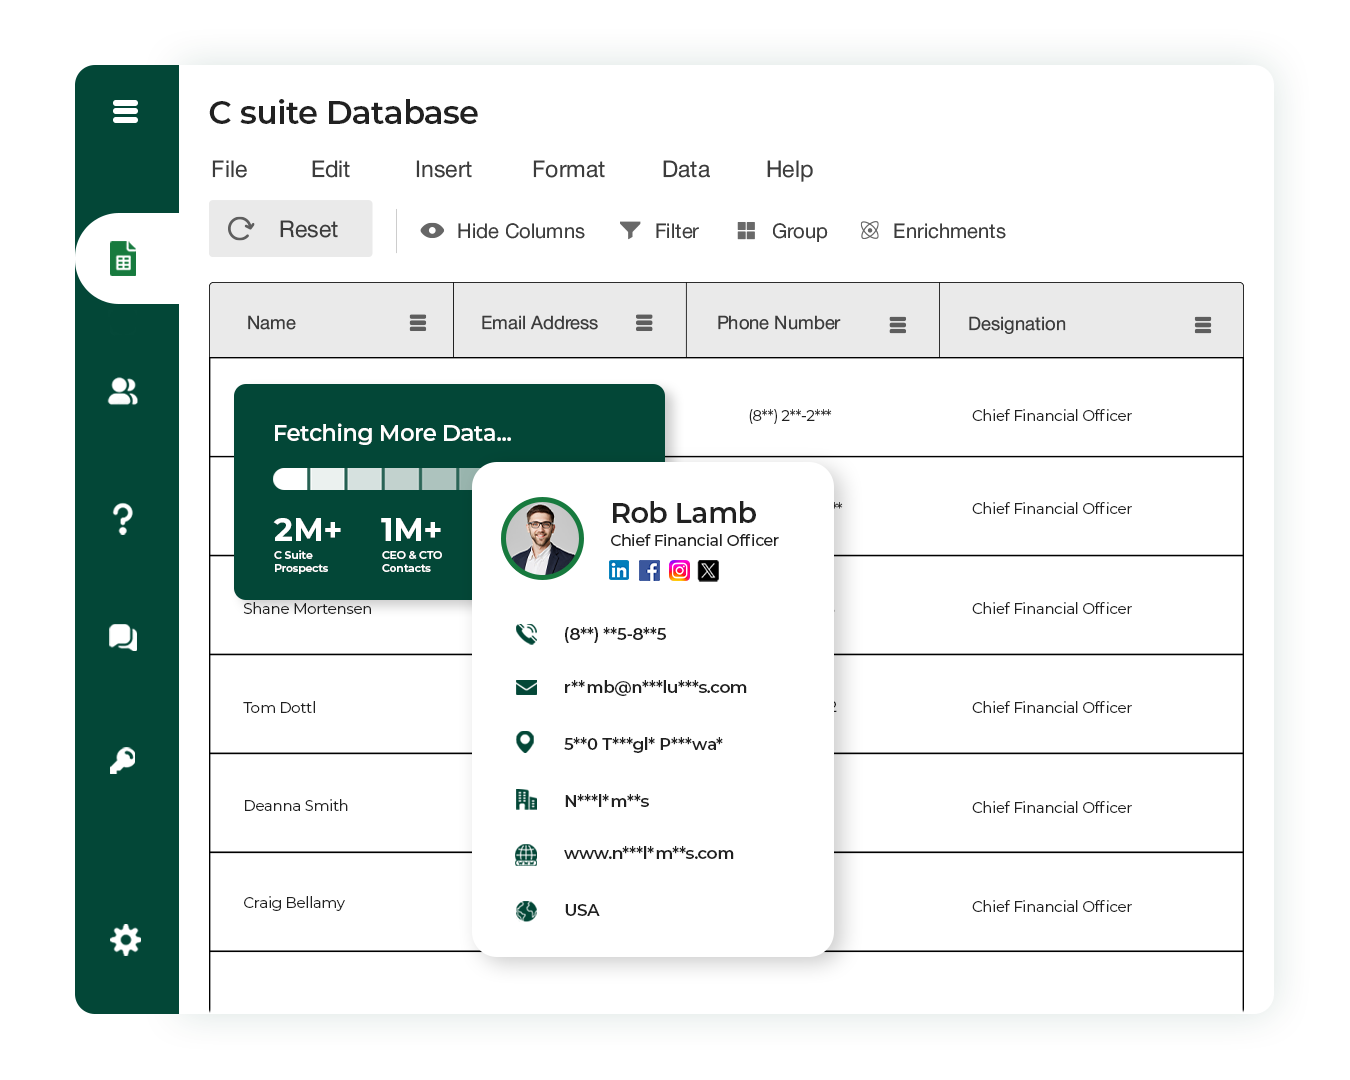Image resolution: width=1350 pixels, height=1080 pixels.
Task: Open the contacts sidebar icon
Action: [123, 392]
